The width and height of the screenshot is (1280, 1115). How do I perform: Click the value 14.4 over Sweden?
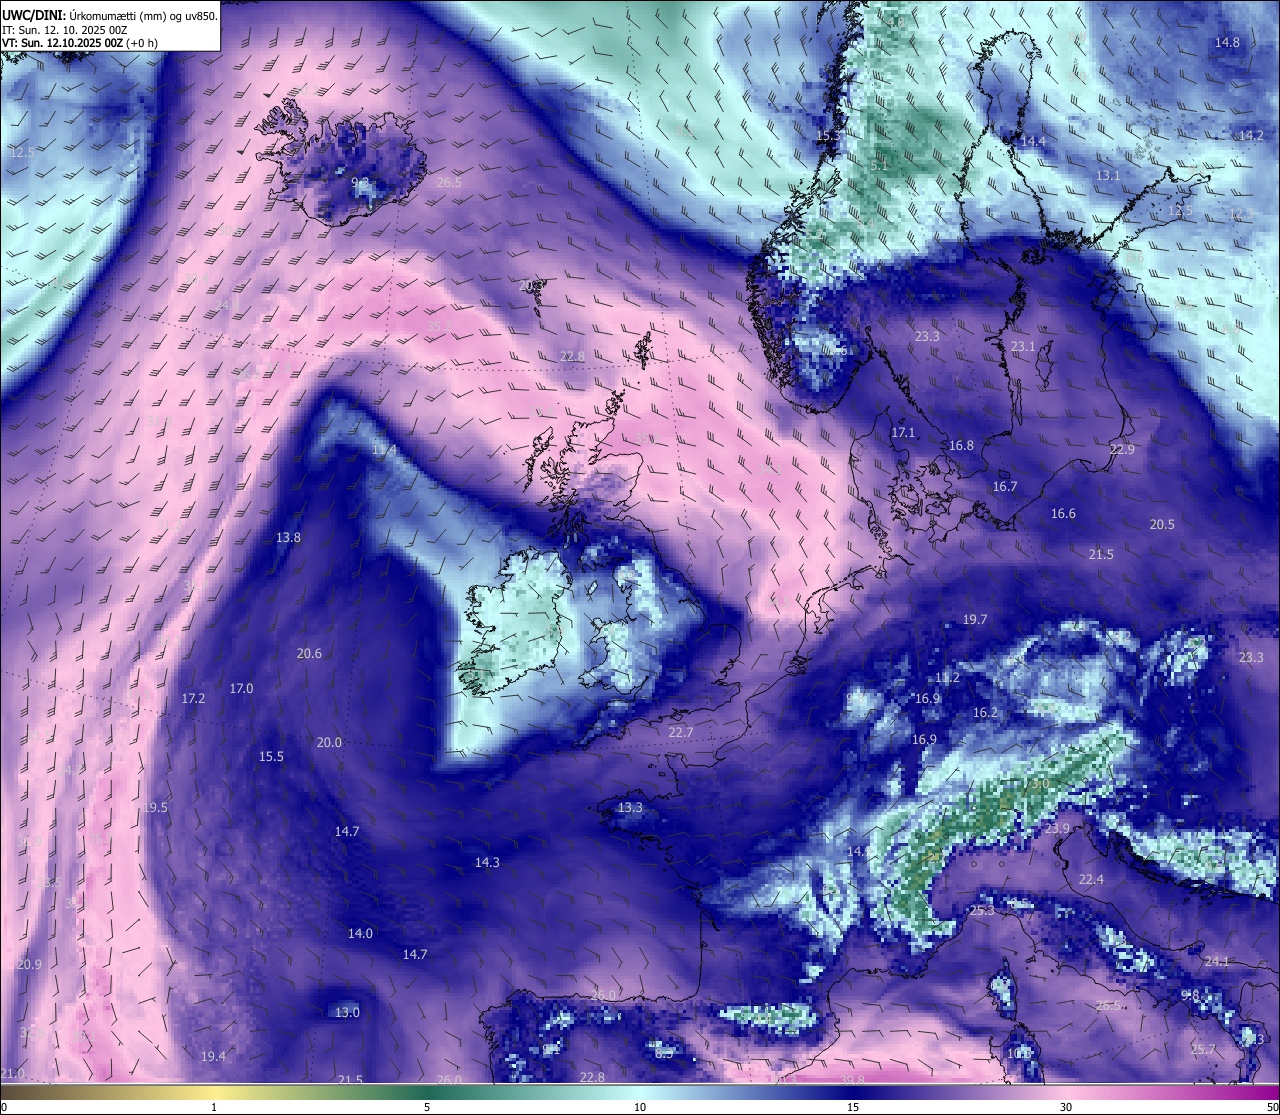1033,142
